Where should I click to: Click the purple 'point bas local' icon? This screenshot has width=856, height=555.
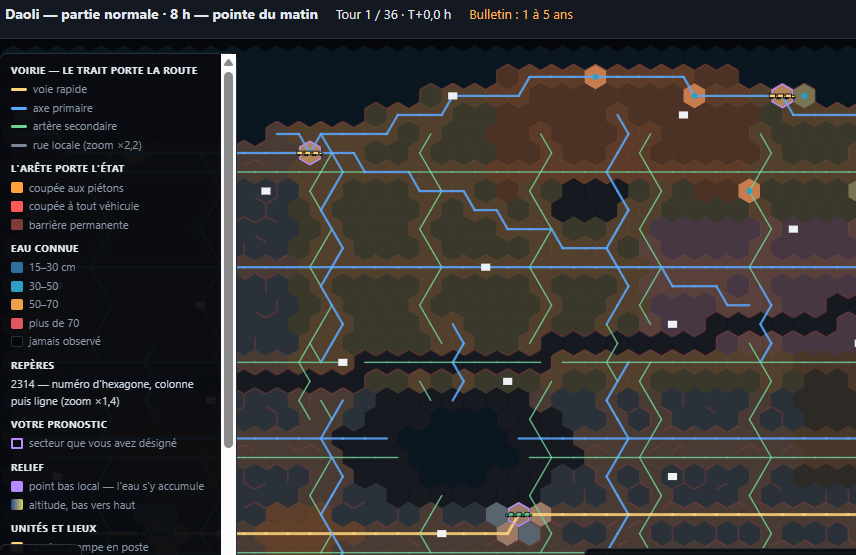click(x=17, y=486)
